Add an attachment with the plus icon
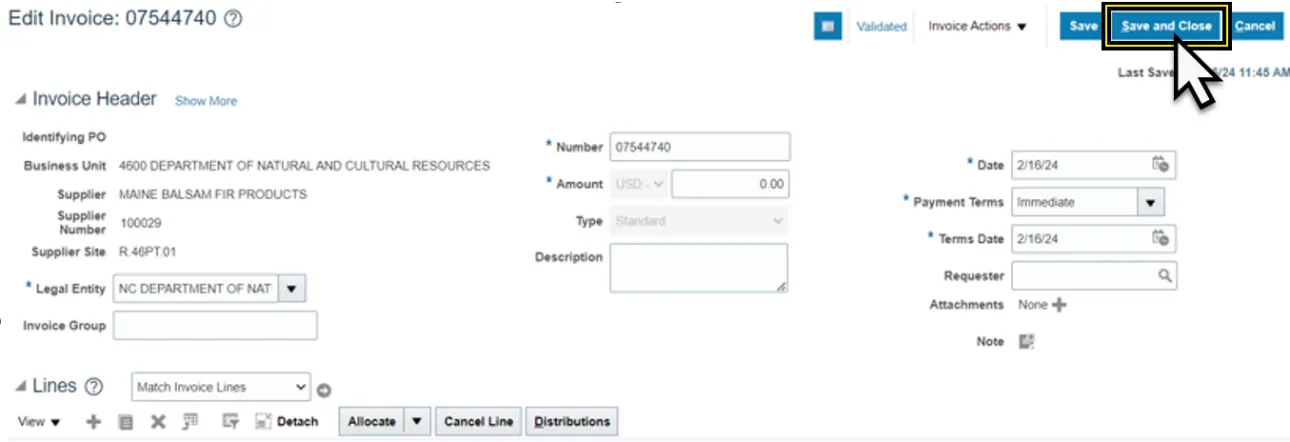 (x=1059, y=305)
